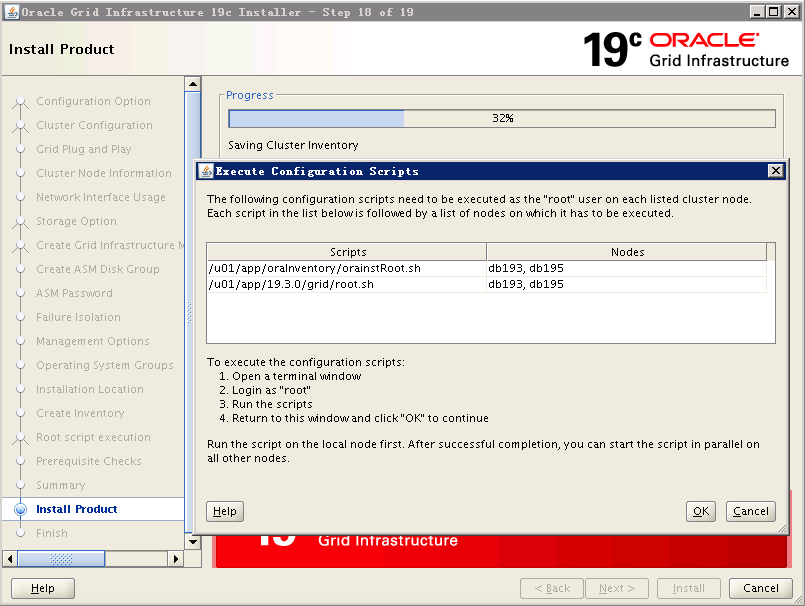Select Installation Location step
The image size is (805, 606).
[x=90, y=389]
